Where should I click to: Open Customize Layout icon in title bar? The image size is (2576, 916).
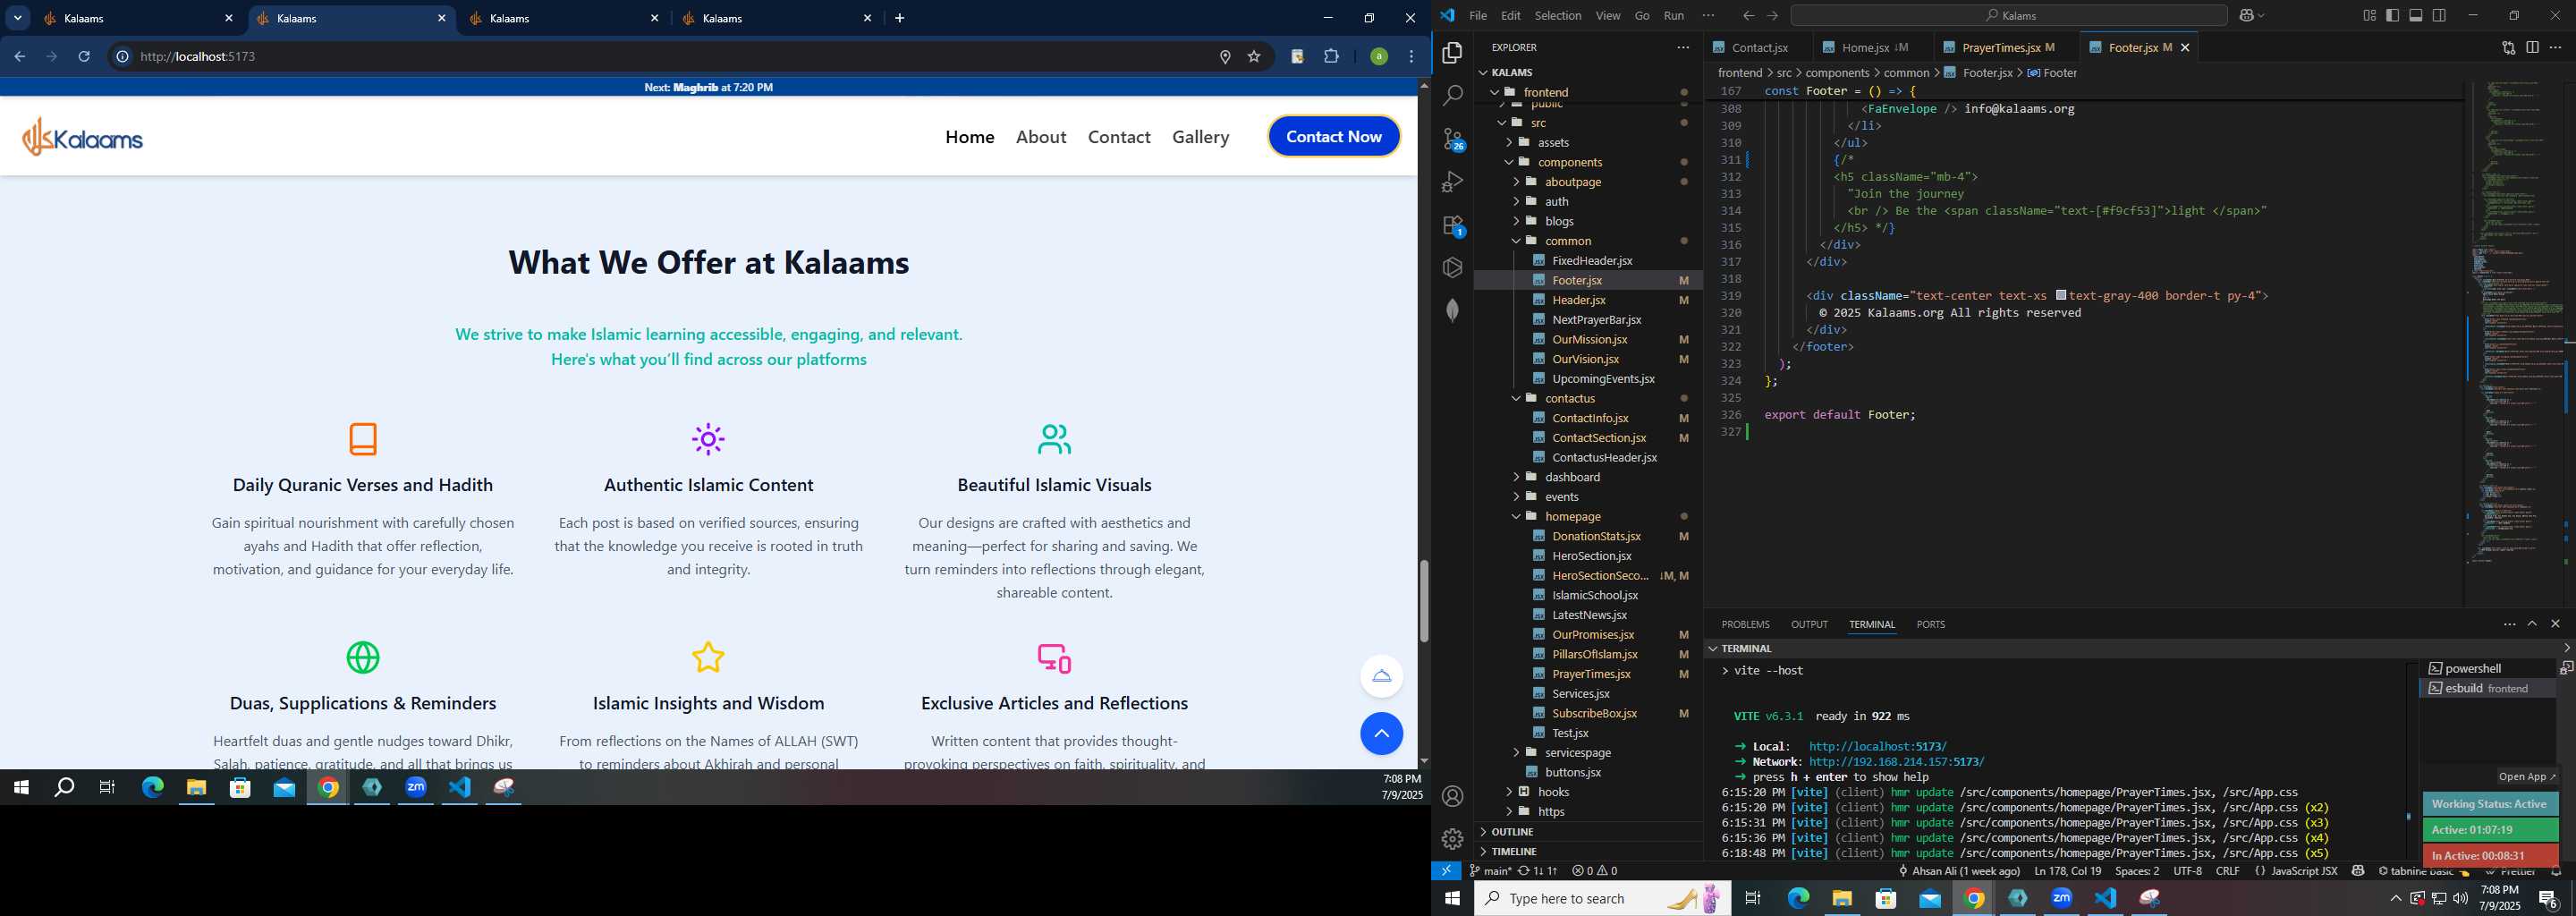pos(2369,15)
